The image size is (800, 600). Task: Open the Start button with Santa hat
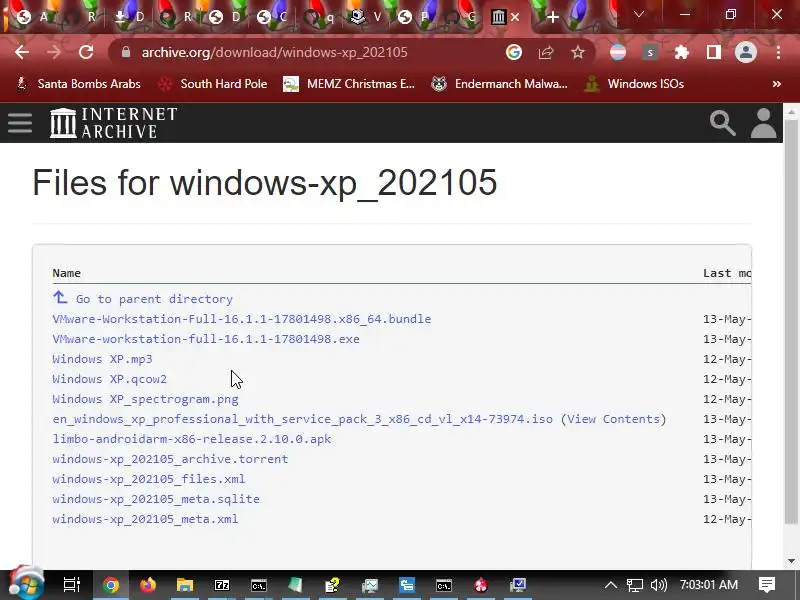click(25, 583)
